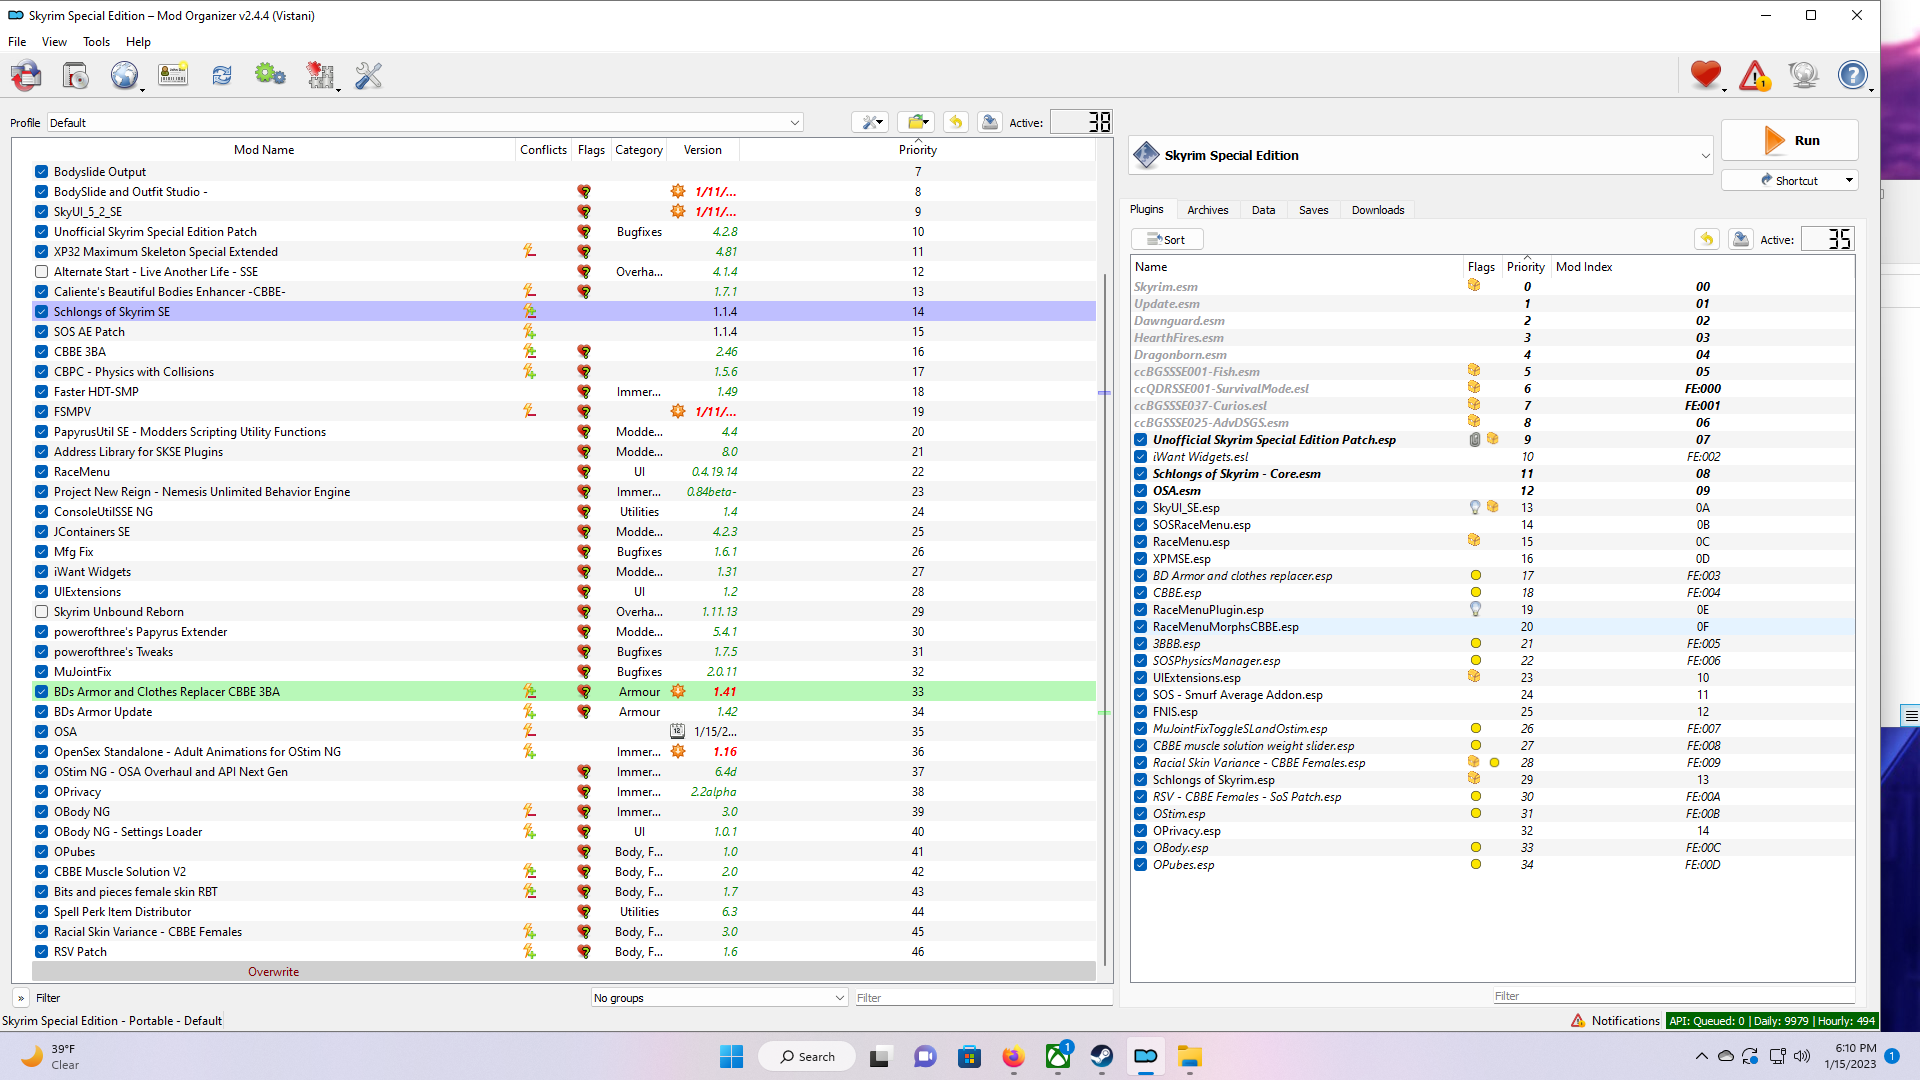Image resolution: width=1920 pixels, height=1080 pixels.
Task: Select the OSA.esm plugin row
Action: pos(1493,491)
